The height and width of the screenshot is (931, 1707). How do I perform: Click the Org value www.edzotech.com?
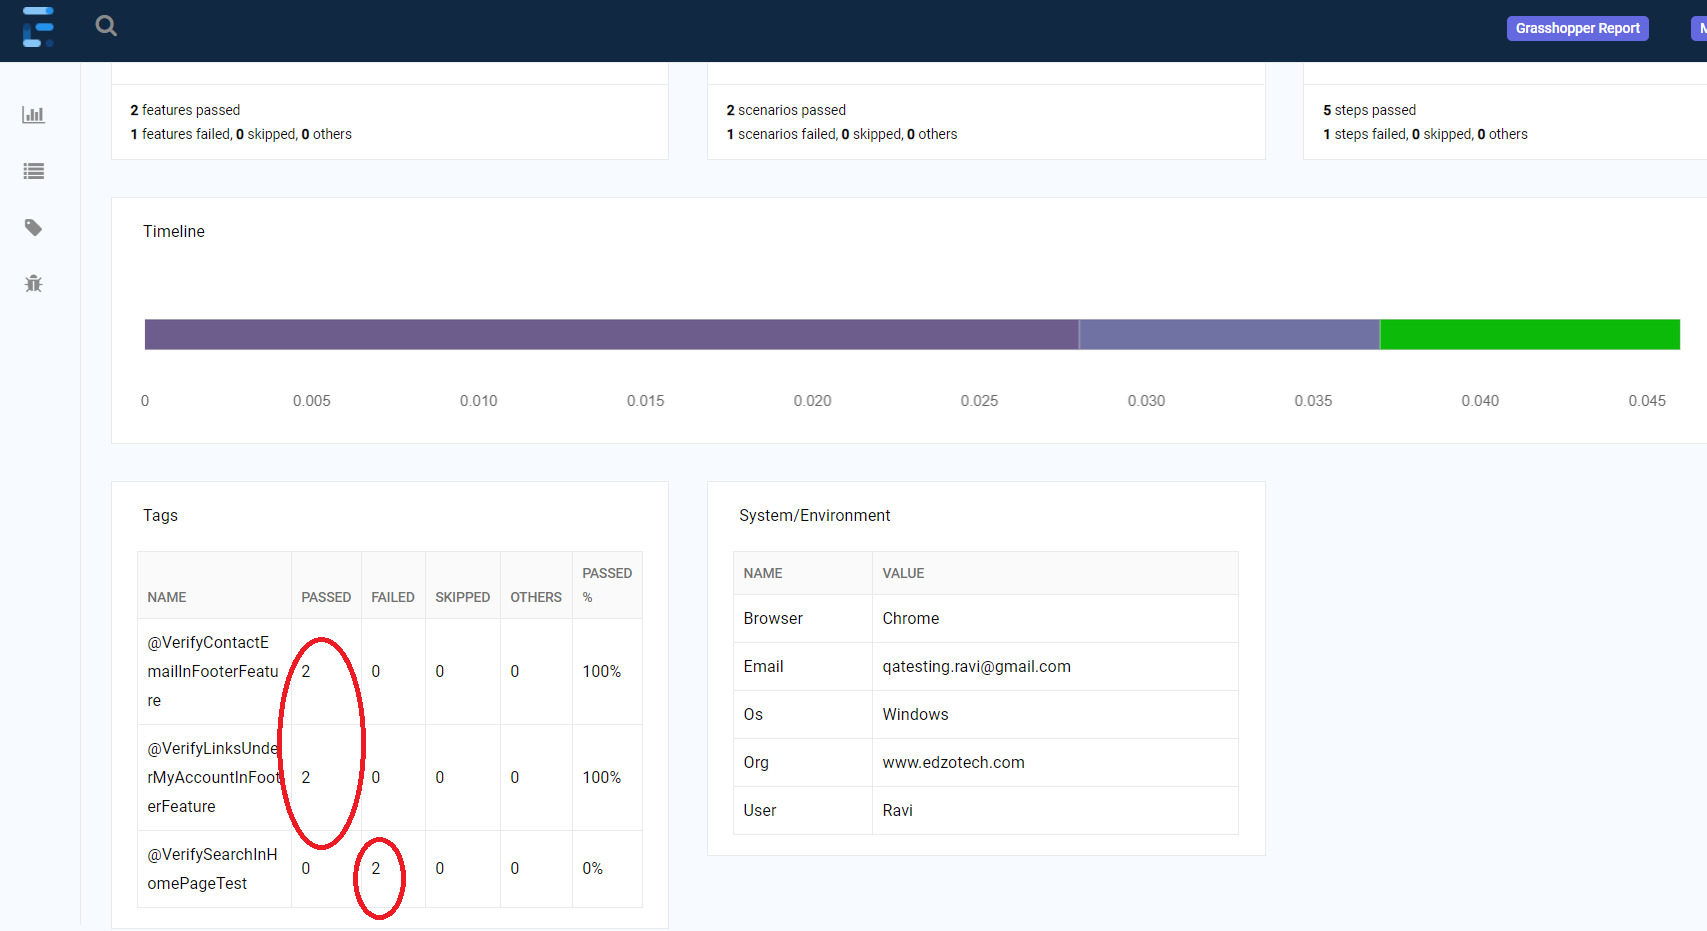click(953, 762)
